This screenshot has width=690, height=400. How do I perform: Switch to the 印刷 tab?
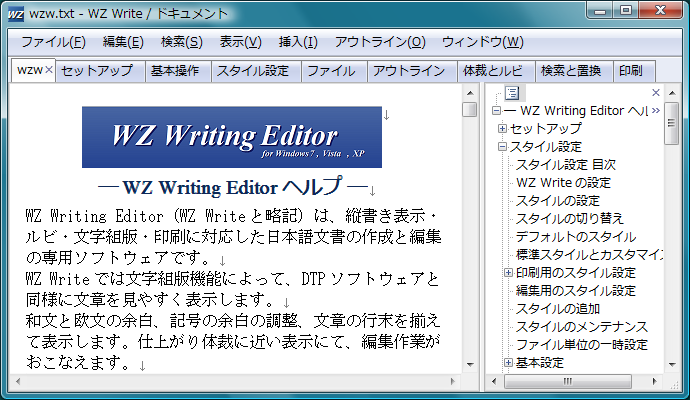coord(634,71)
